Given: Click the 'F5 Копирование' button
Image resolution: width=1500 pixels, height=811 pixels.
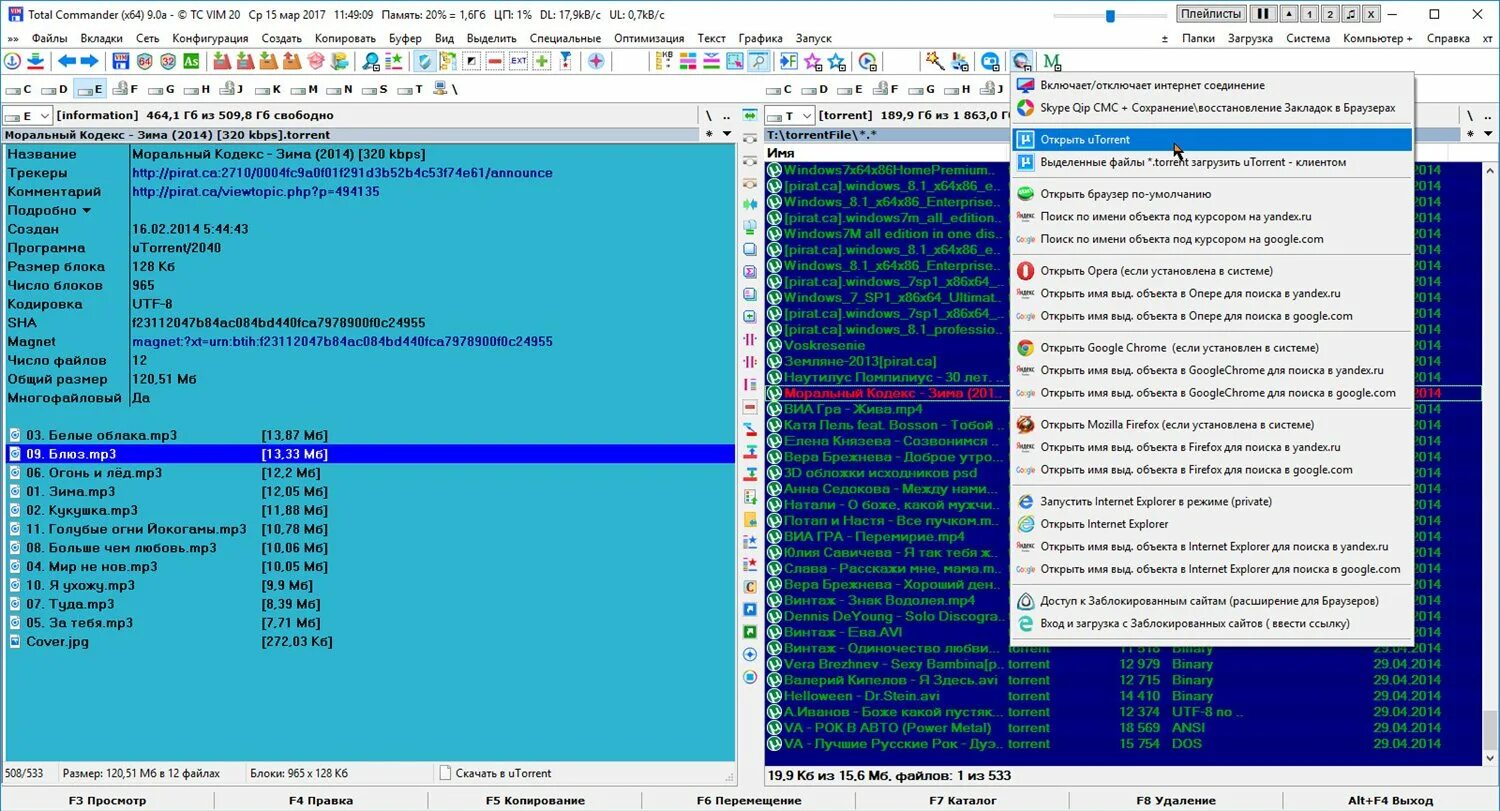Looking at the screenshot, I should (x=535, y=800).
